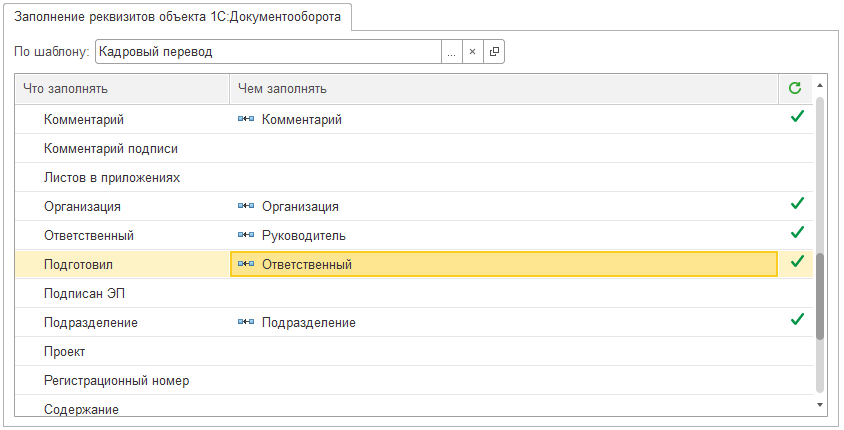Viewport: 844px width, 430px height.
Task: Toggle the green checkmark for Комментарий row
Action: point(797,117)
